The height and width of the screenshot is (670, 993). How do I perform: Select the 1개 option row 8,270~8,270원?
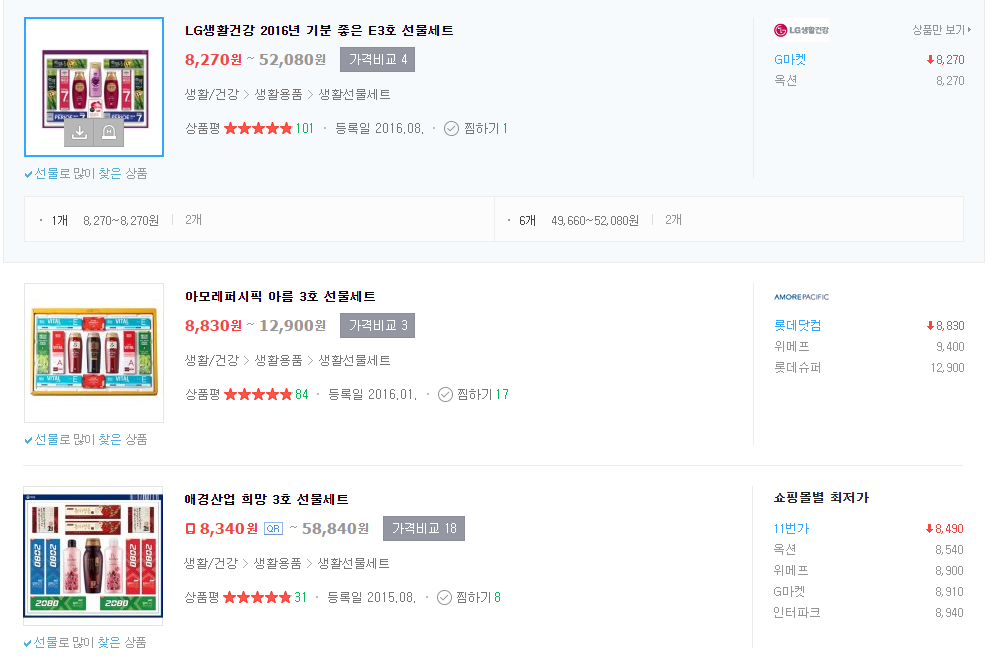pos(120,220)
